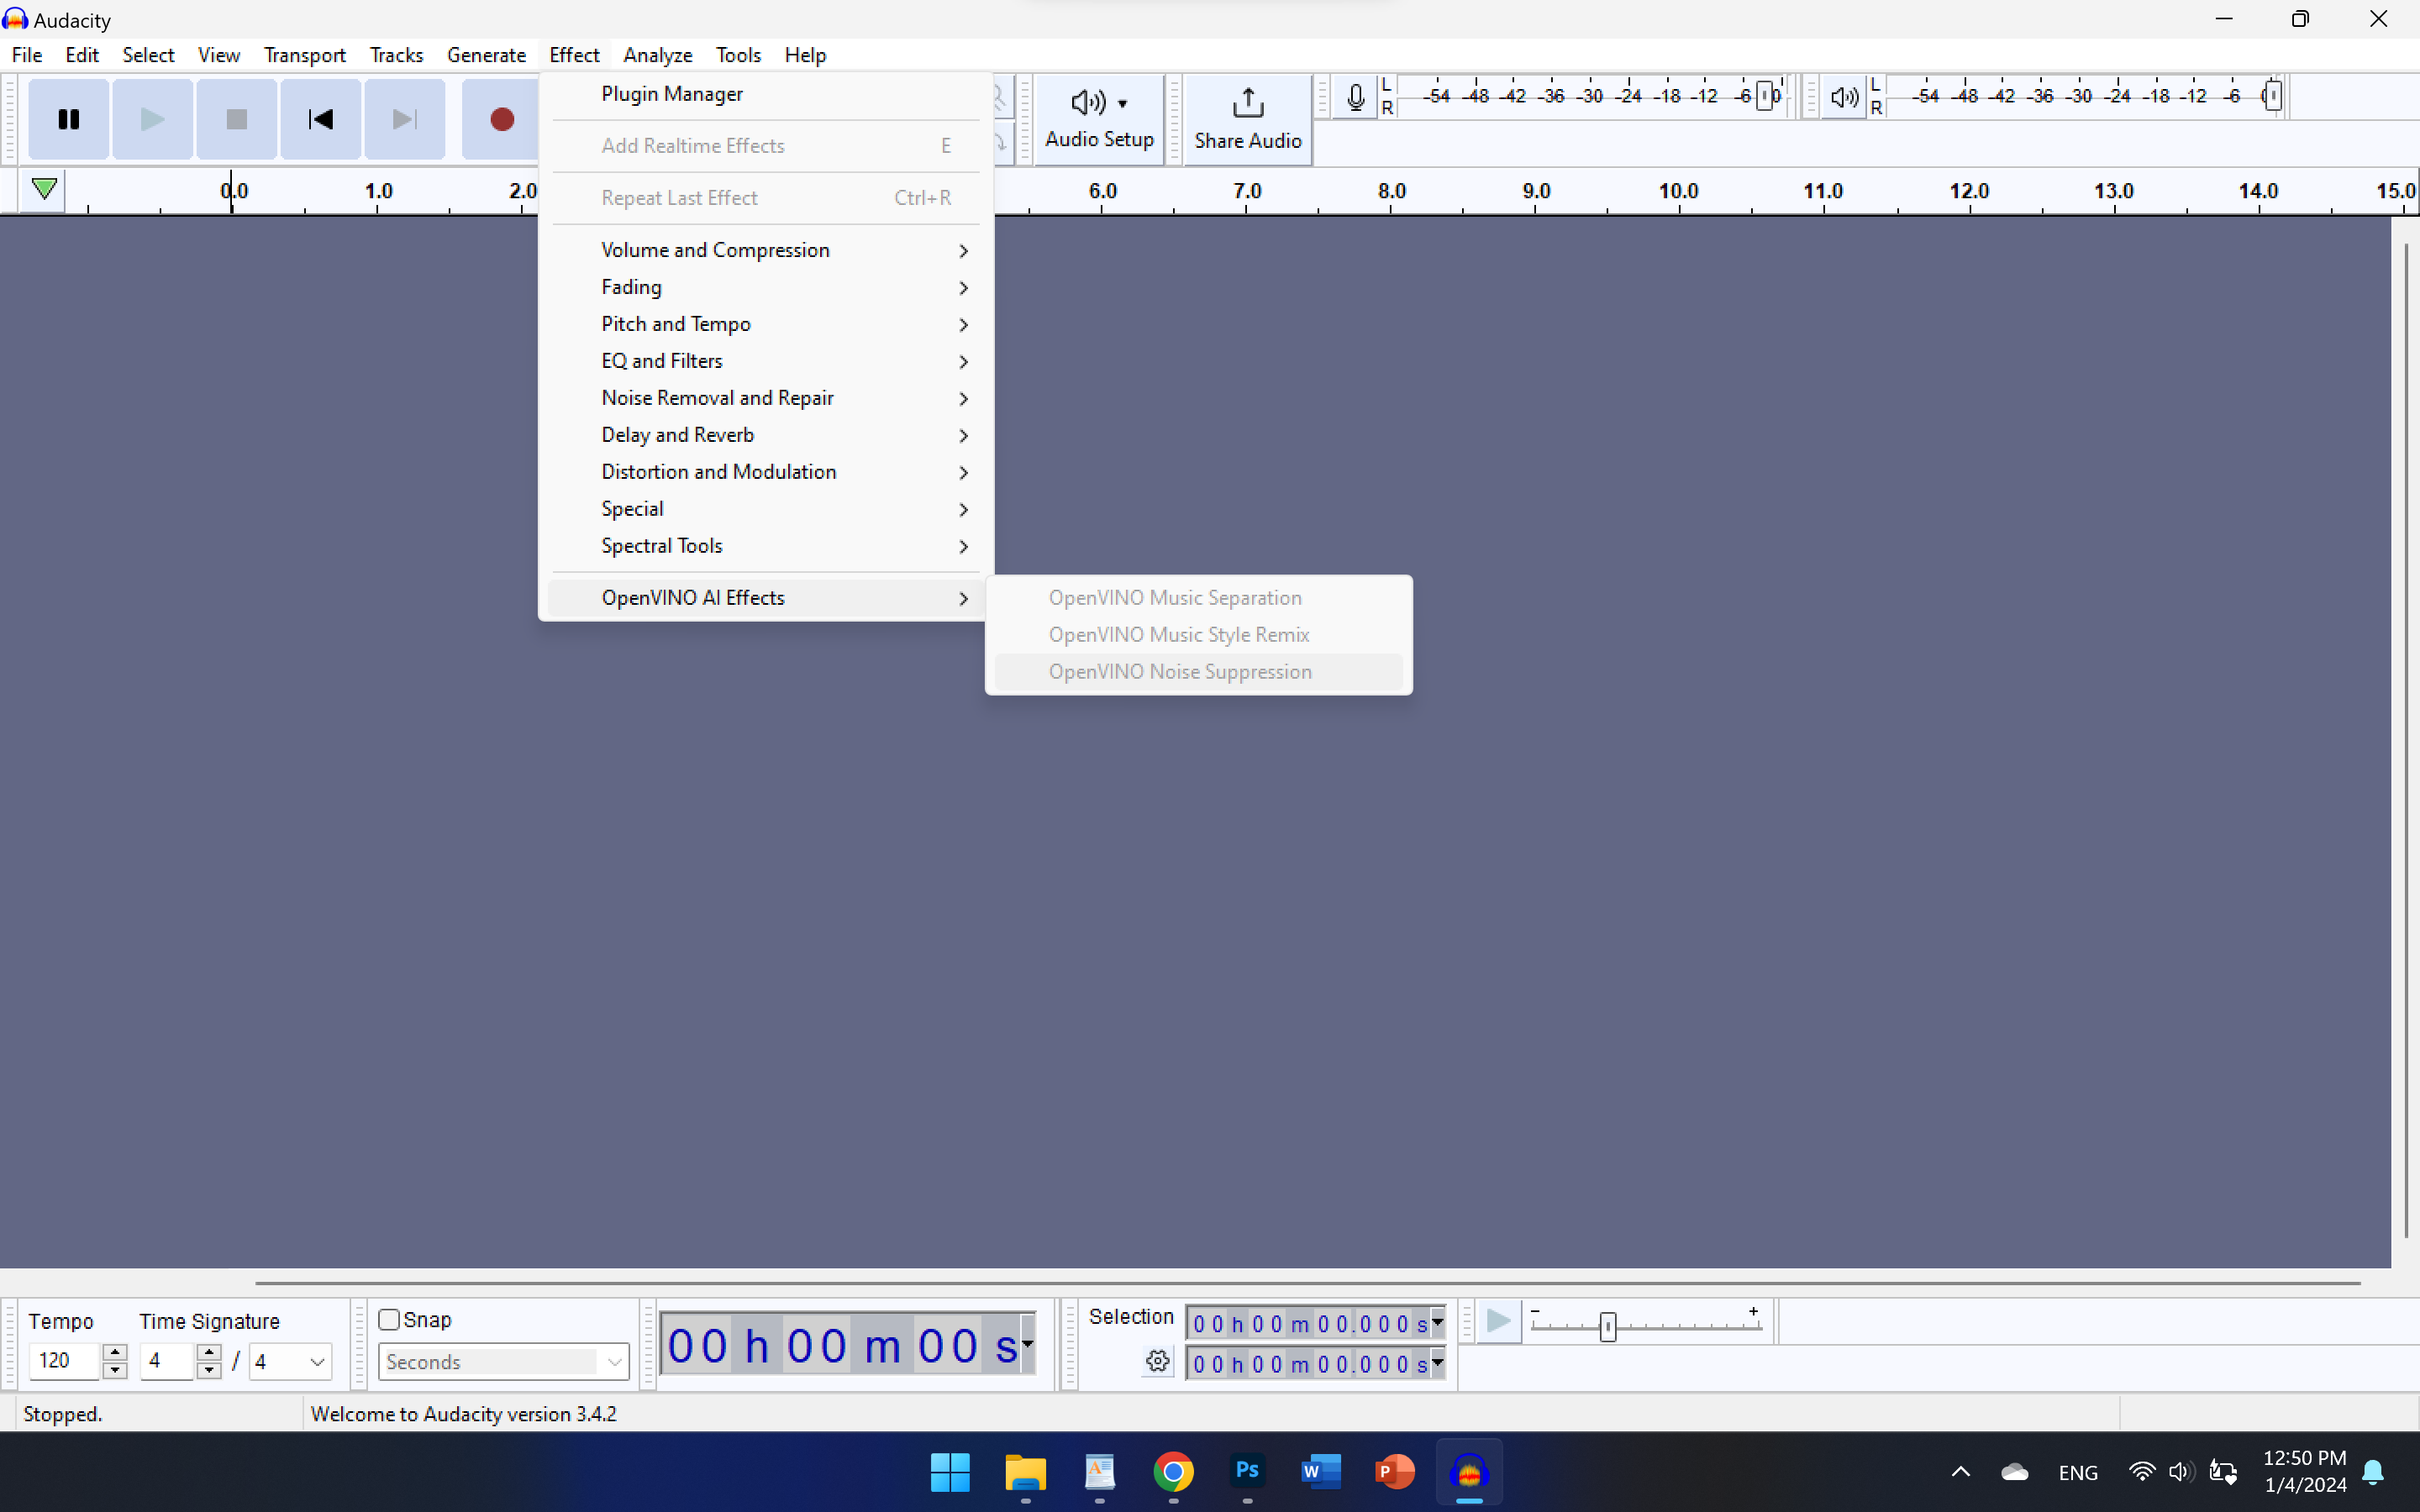This screenshot has height=1512, width=2420.
Task: Expand Delay and Reverb submenu
Action: click(766, 435)
